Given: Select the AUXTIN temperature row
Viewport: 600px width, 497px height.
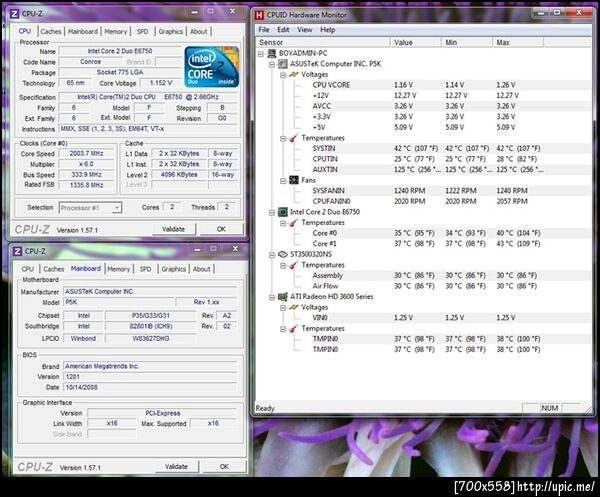Looking at the screenshot, I should tap(423, 169).
